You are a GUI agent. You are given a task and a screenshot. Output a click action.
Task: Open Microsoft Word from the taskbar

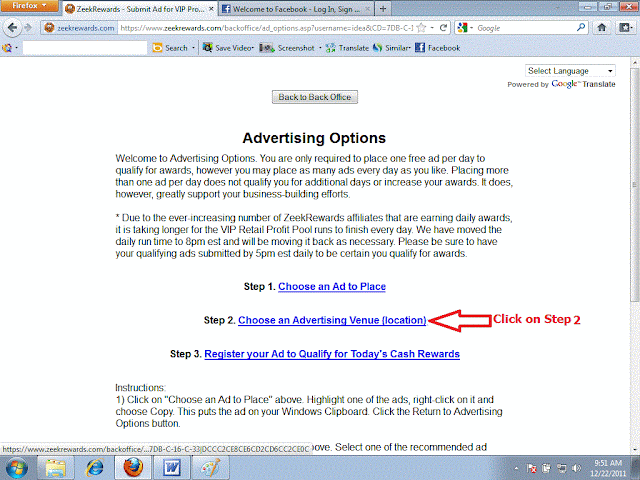coord(172,468)
